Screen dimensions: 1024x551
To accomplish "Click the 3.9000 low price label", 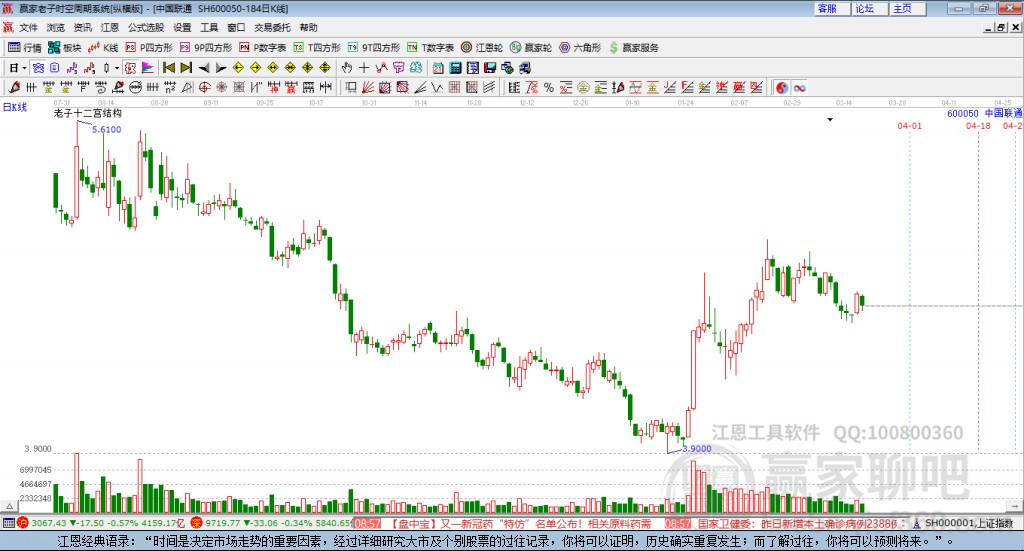I will click(697, 449).
